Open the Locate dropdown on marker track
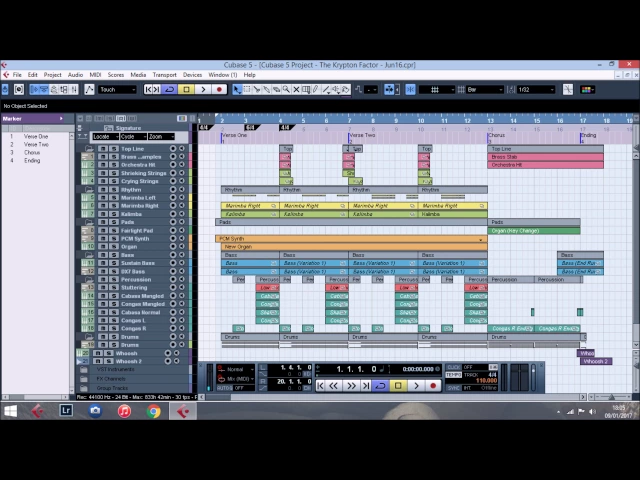Viewport: 640px width, 480px height. click(x=105, y=137)
